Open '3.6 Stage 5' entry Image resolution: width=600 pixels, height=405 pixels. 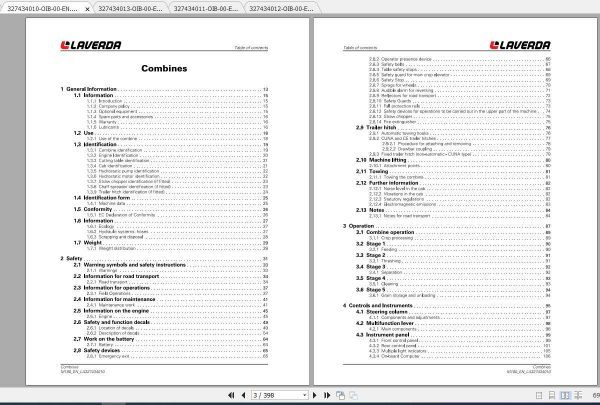453,289
